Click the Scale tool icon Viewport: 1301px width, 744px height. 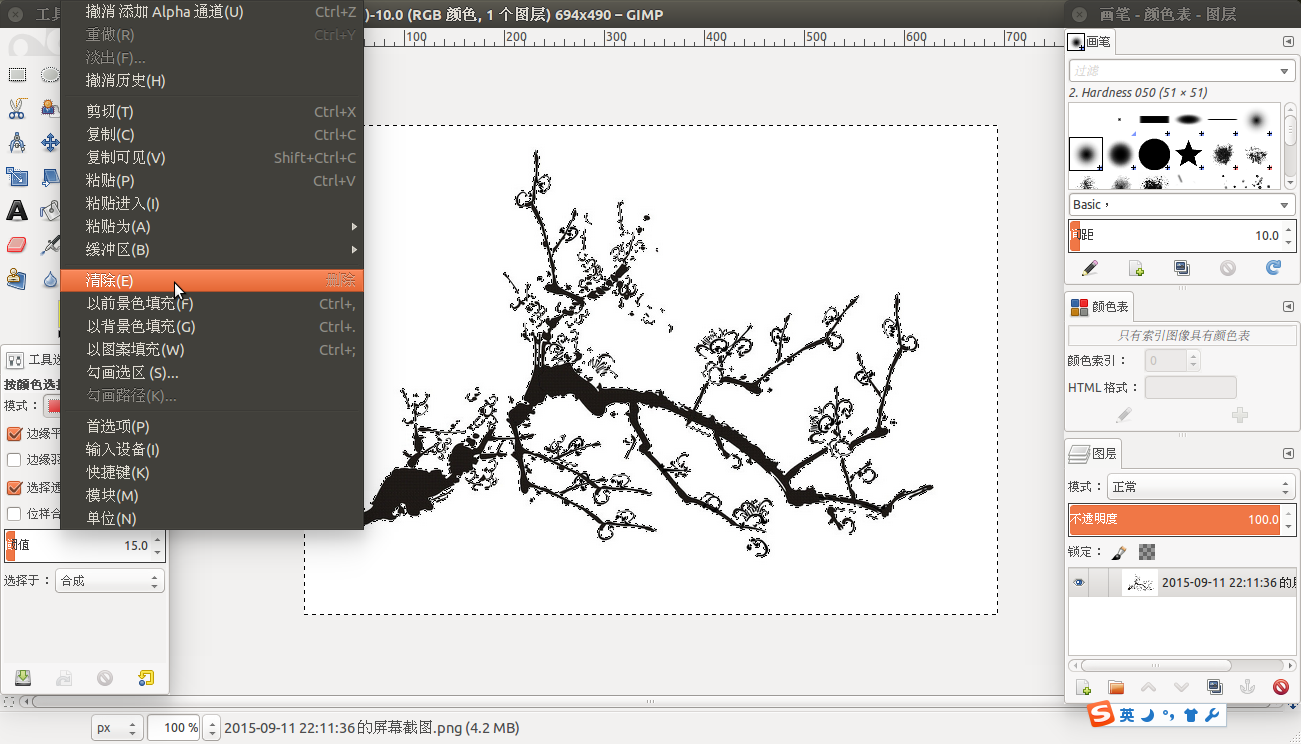pyautogui.click(x=17, y=177)
